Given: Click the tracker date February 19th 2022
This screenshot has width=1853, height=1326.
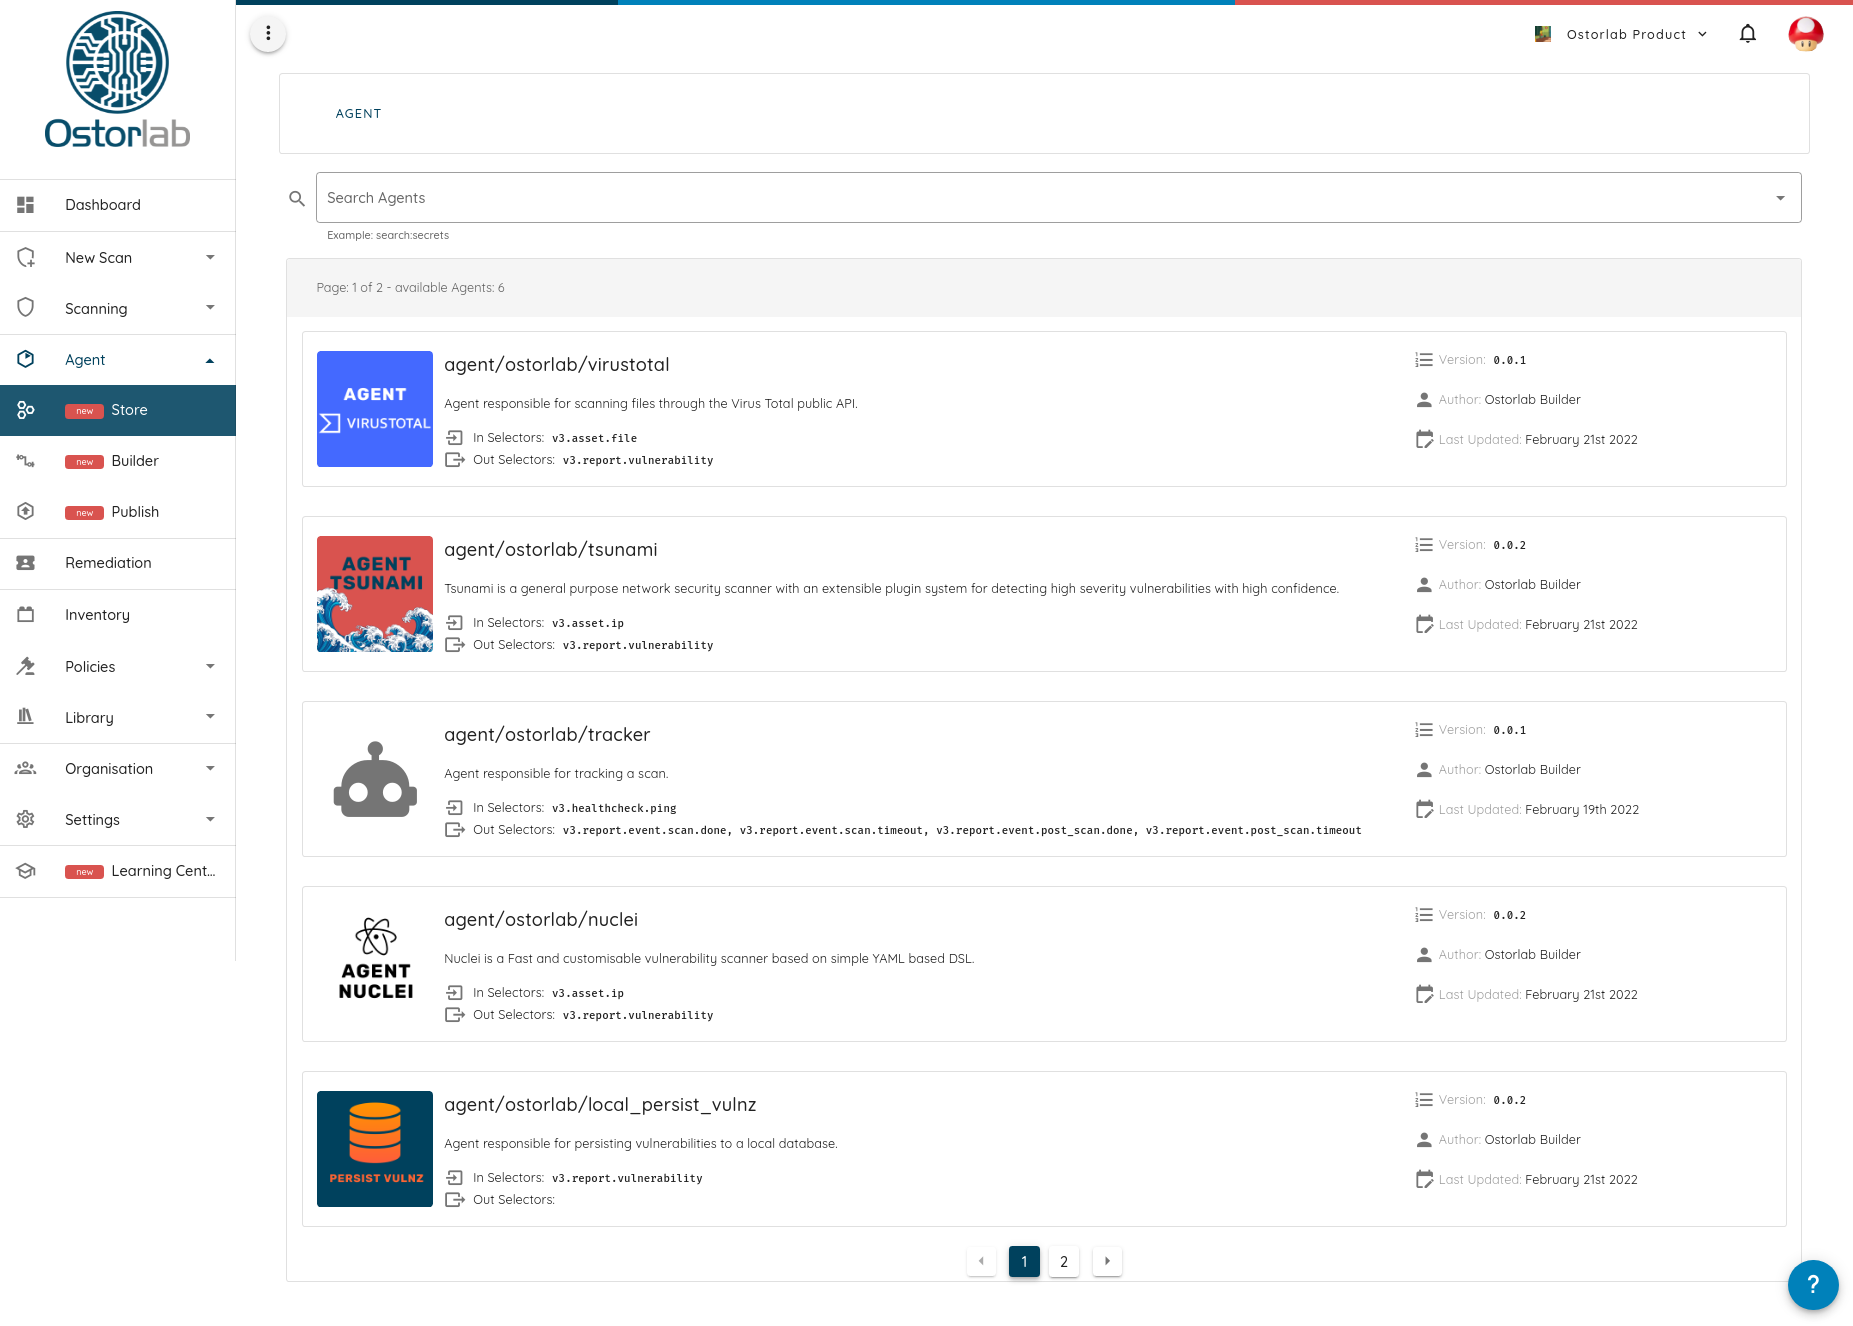Looking at the screenshot, I should click(x=1582, y=810).
